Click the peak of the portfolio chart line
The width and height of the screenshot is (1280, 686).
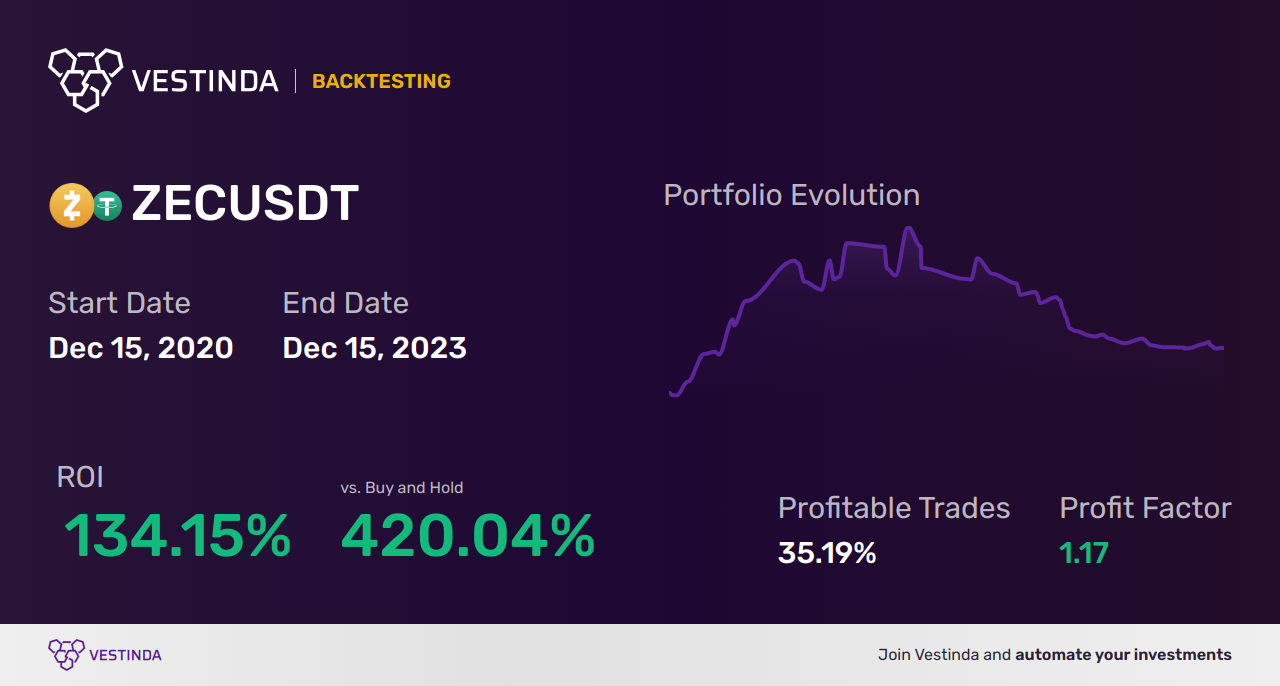coord(909,229)
